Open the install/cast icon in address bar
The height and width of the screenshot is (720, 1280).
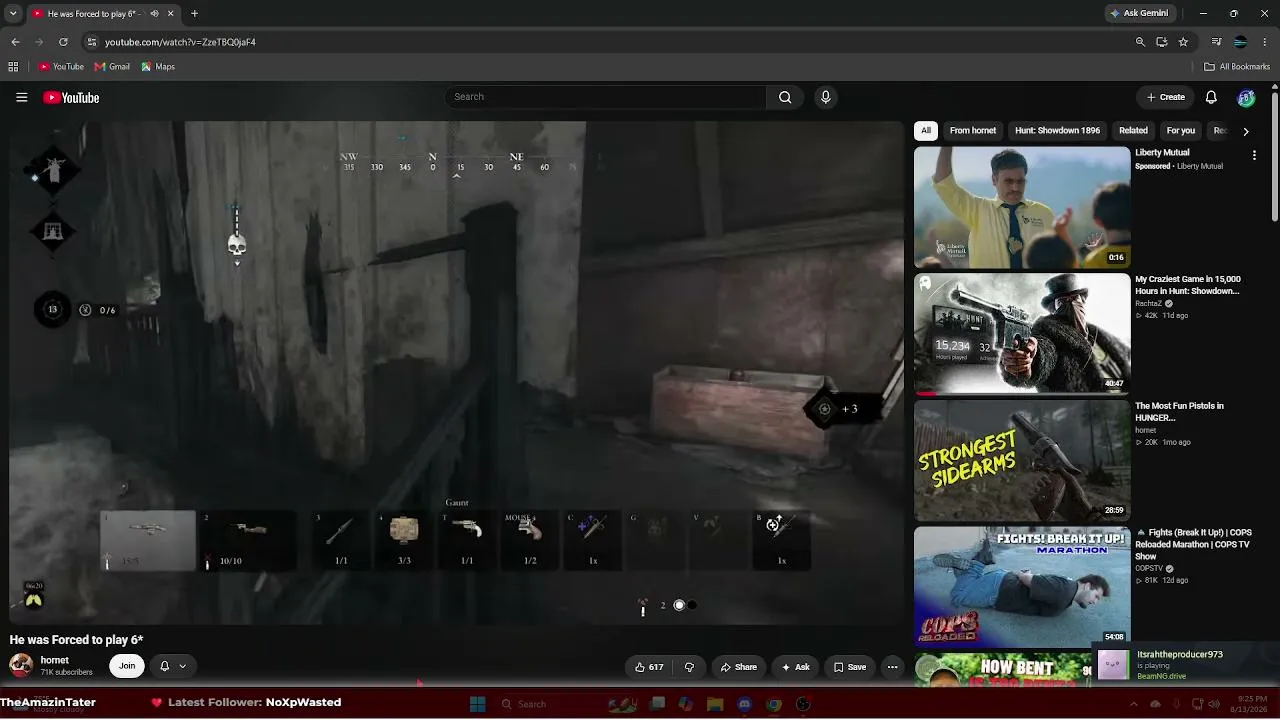1162,42
